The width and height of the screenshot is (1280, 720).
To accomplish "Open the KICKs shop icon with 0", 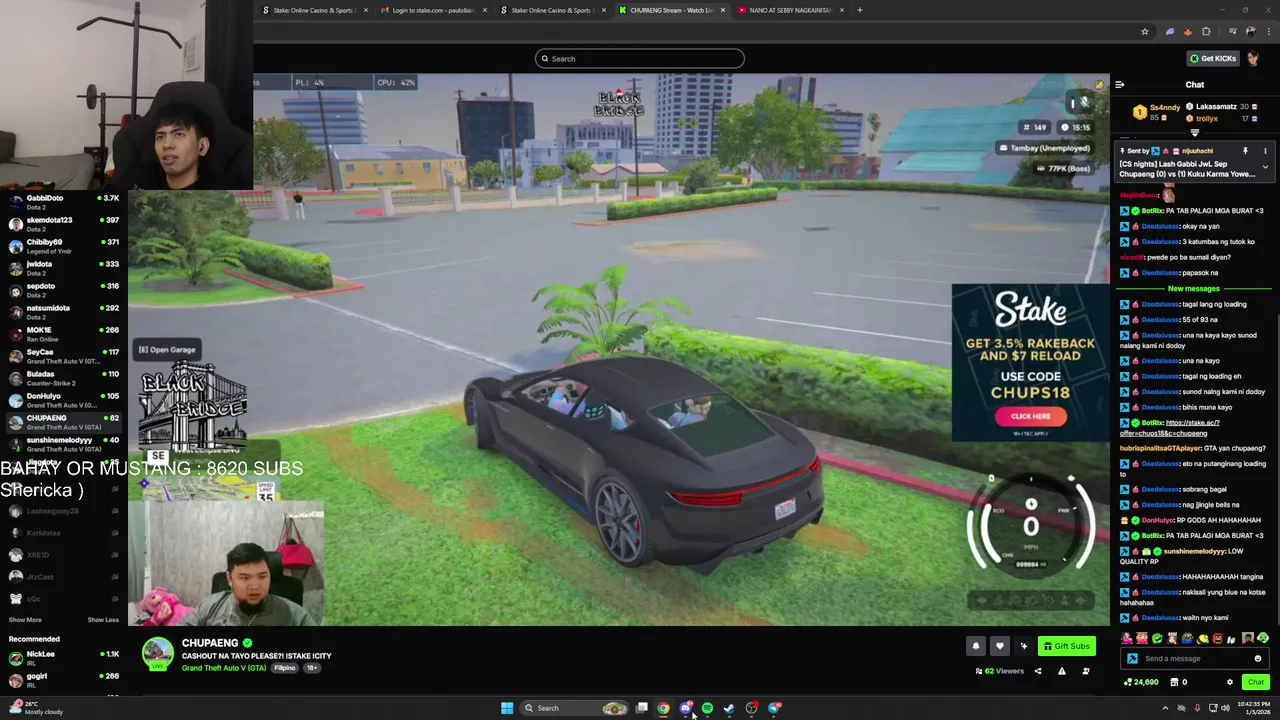I will (1178, 682).
